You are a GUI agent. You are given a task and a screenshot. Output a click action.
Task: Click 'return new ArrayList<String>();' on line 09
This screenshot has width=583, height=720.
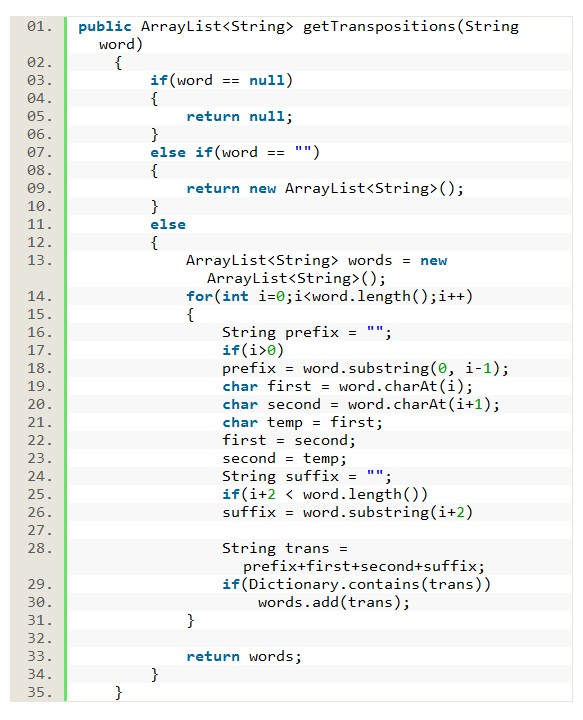(325, 189)
